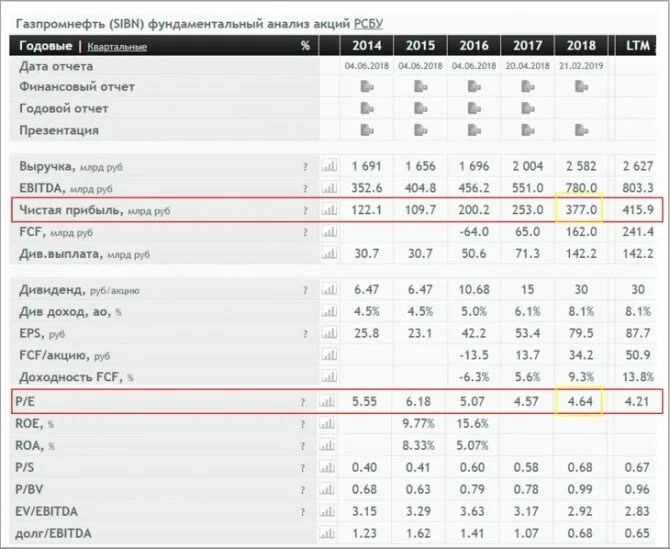Open 2017 Годовой отчет document icon
Viewport: 670px width, 549px height.
point(528,108)
